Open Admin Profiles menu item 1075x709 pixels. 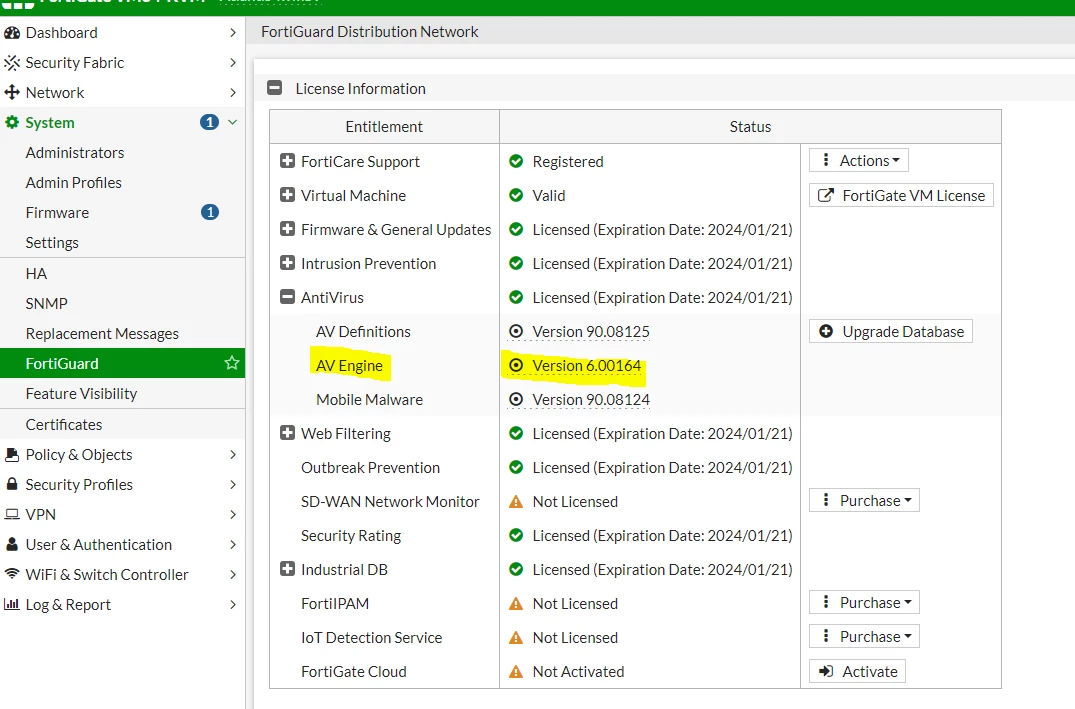[x=73, y=183]
